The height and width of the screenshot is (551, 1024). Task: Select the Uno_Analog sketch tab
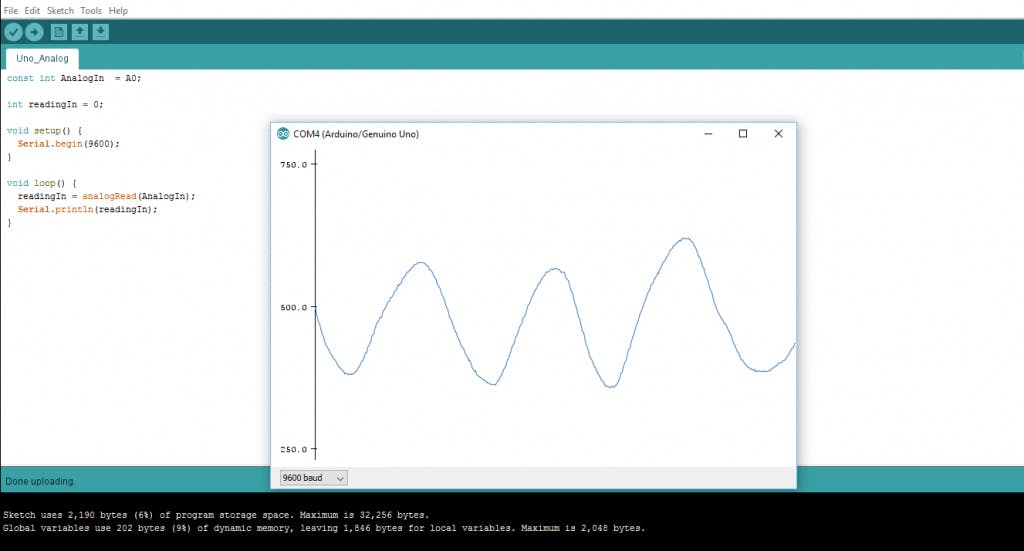pyautogui.click(x=43, y=59)
